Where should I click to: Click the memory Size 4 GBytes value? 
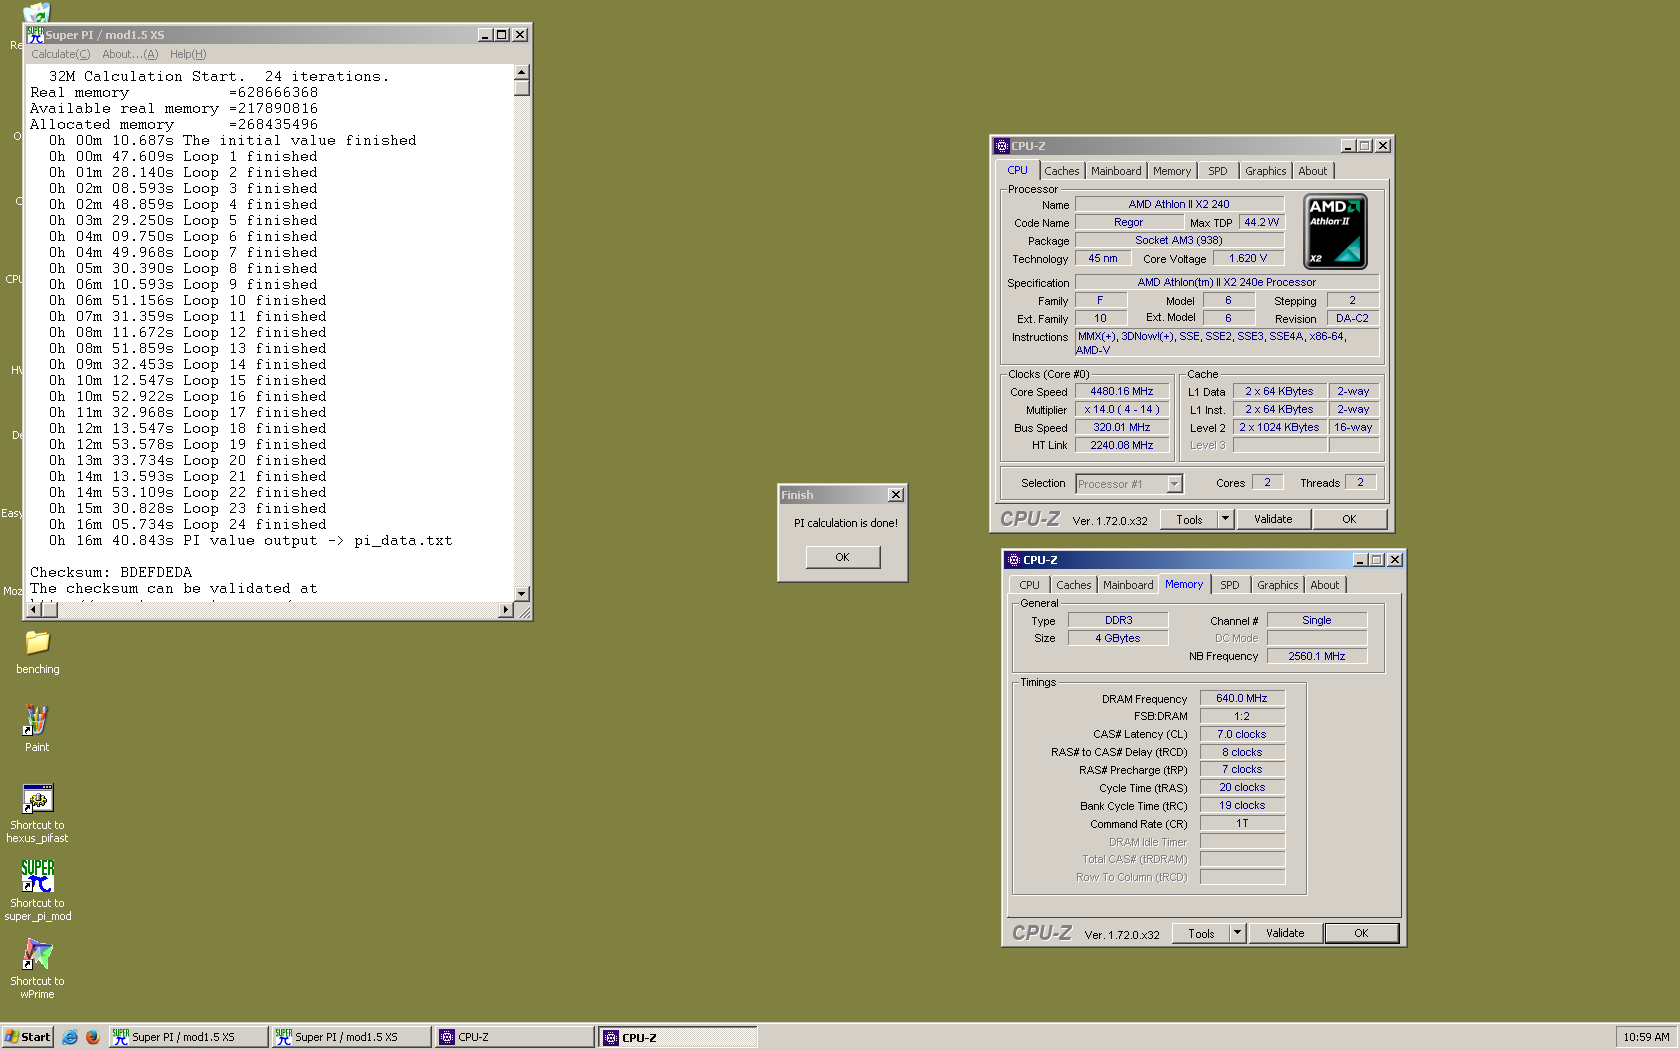tap(1118, 639)
